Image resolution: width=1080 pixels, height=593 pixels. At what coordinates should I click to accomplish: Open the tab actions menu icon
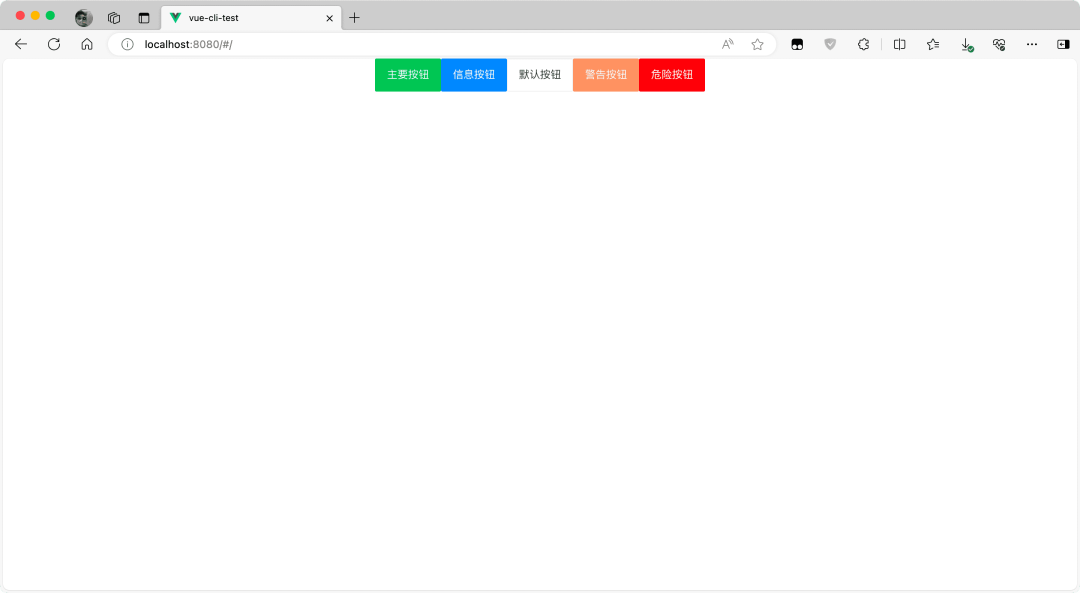(x=144, y=18)
